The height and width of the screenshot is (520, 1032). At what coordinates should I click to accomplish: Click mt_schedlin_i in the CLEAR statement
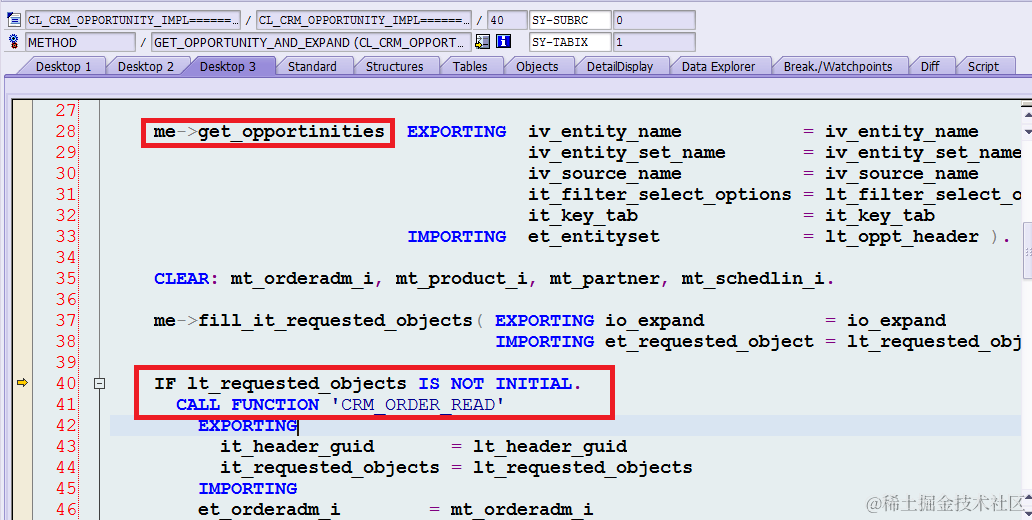point(752,278)
